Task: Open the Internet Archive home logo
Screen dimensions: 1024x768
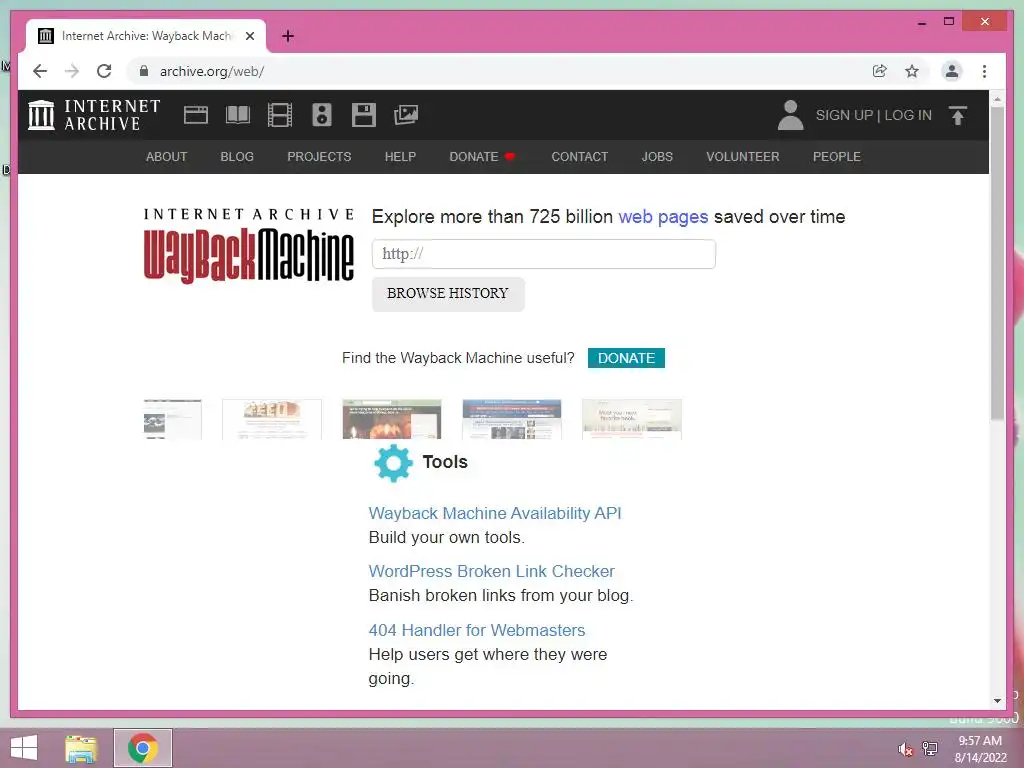Action: [94, 115]
